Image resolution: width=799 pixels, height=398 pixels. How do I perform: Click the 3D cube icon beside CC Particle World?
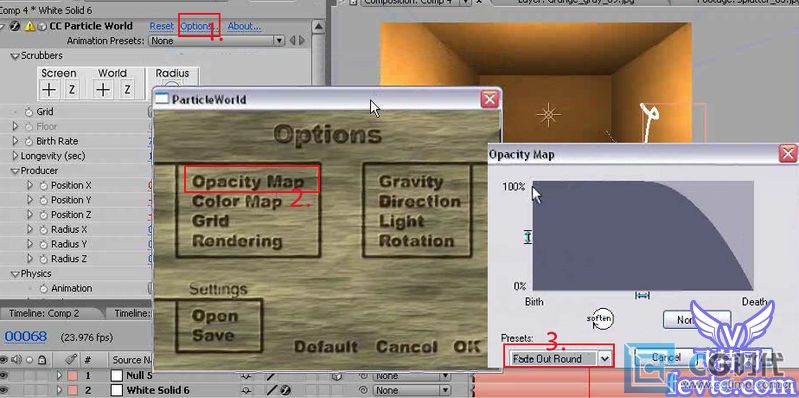pos(42,26)
